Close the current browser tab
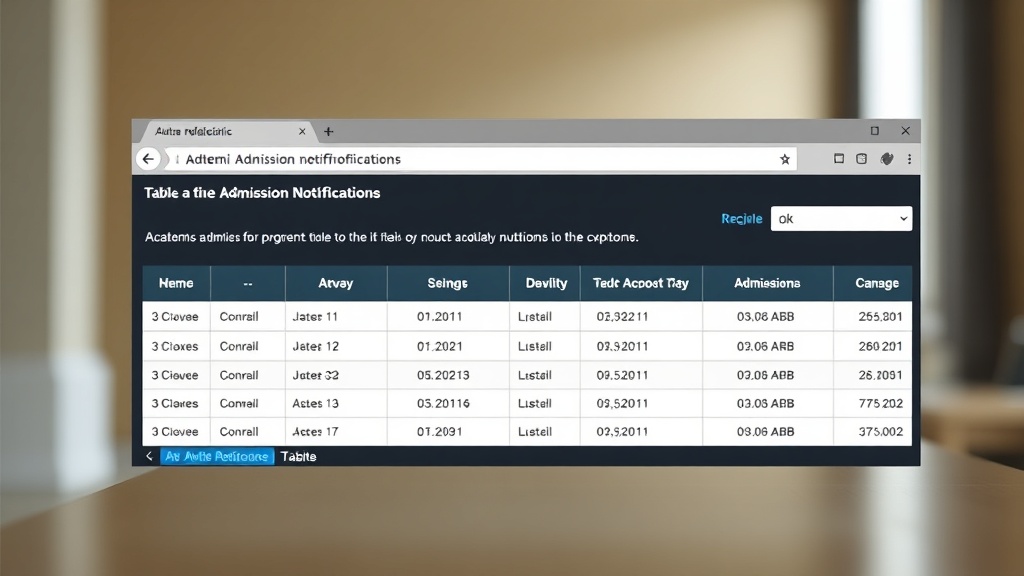Screen dimensions: 1024x576 (302, 131)
